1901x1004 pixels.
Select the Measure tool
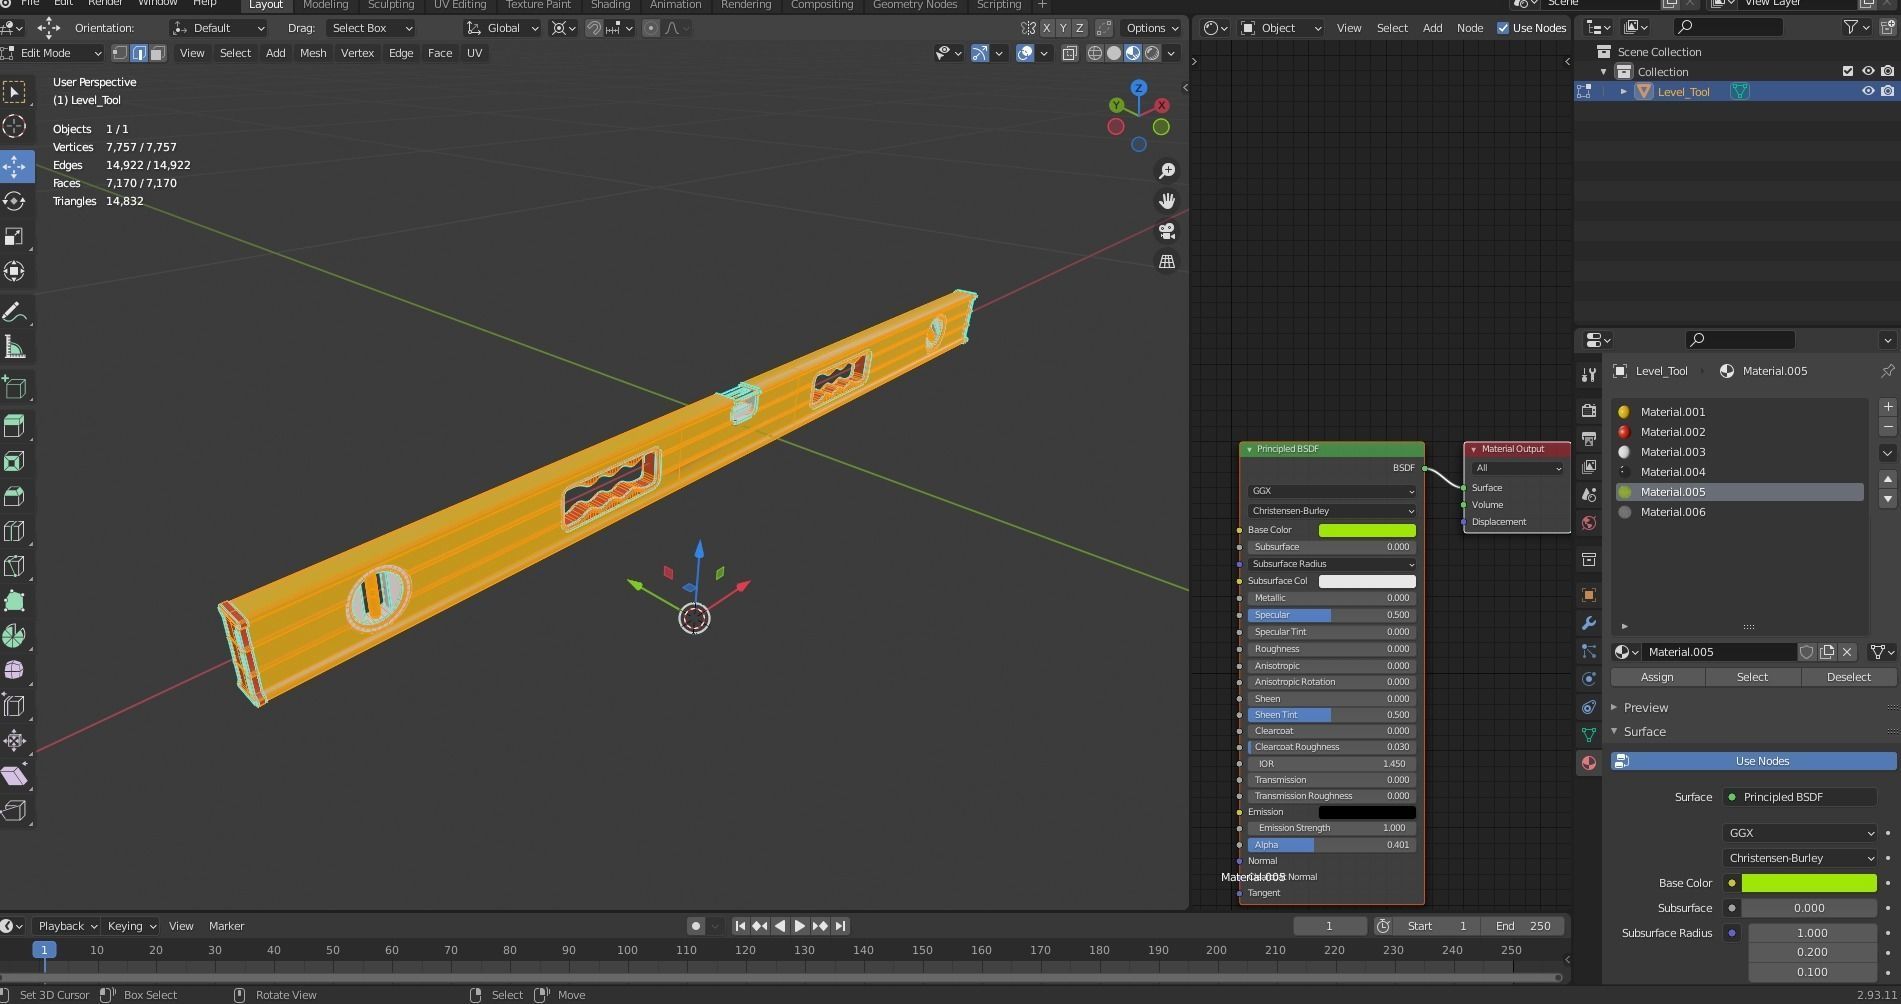(x=15, y=348)
